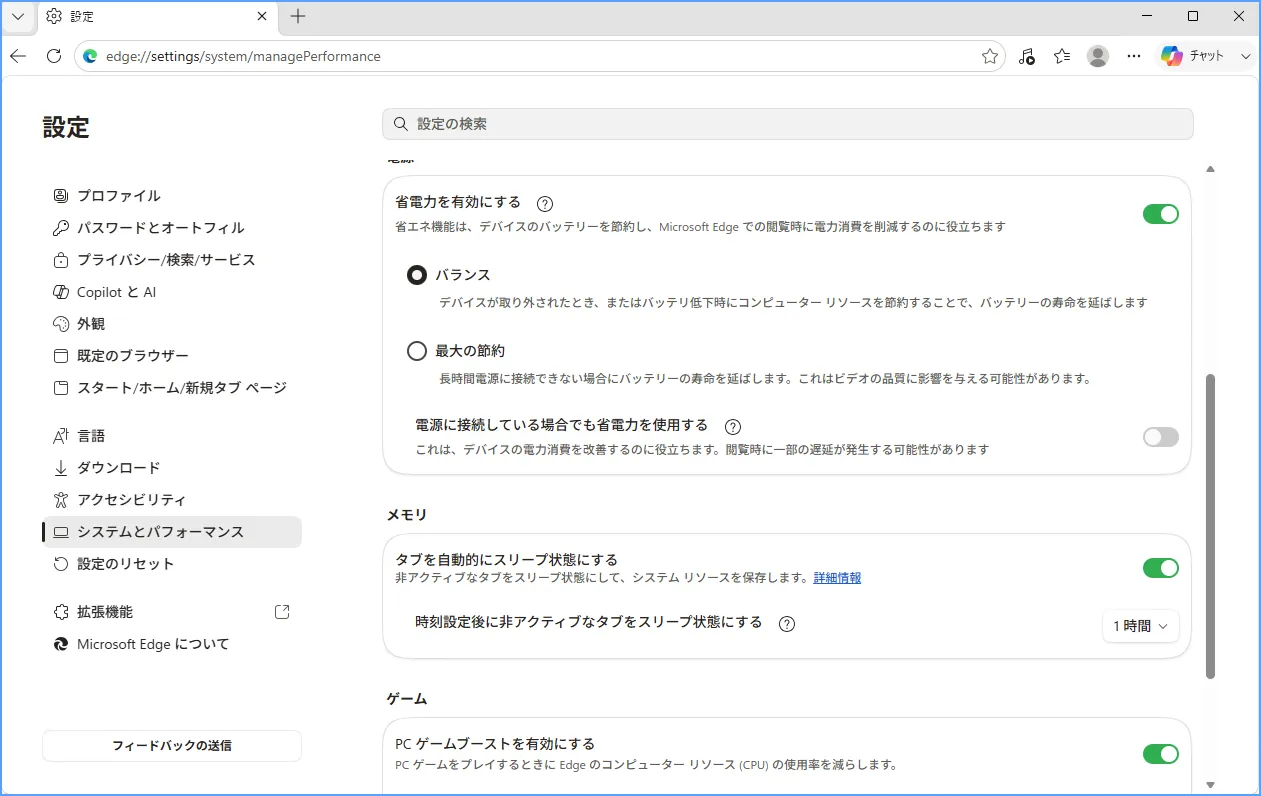Image resolution: width=1261 pixels, height=796 pixels.
Task: Open 言語 settings section
Action: (172, 436)
